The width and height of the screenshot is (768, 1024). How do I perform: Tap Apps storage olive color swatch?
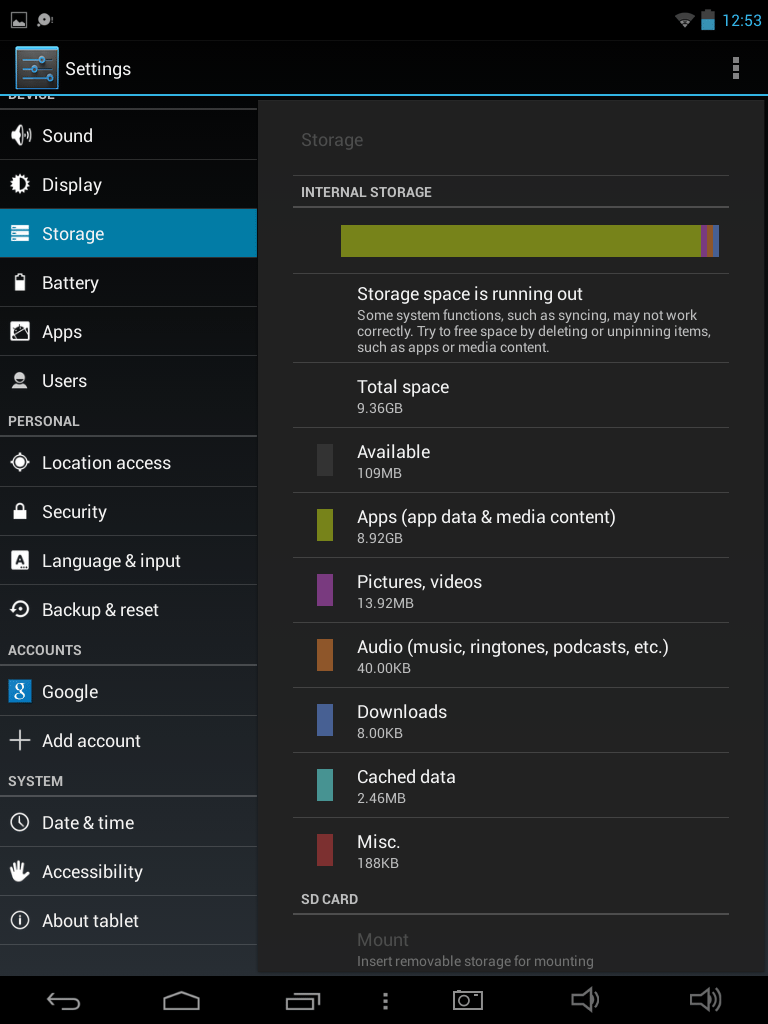point(325,525)
